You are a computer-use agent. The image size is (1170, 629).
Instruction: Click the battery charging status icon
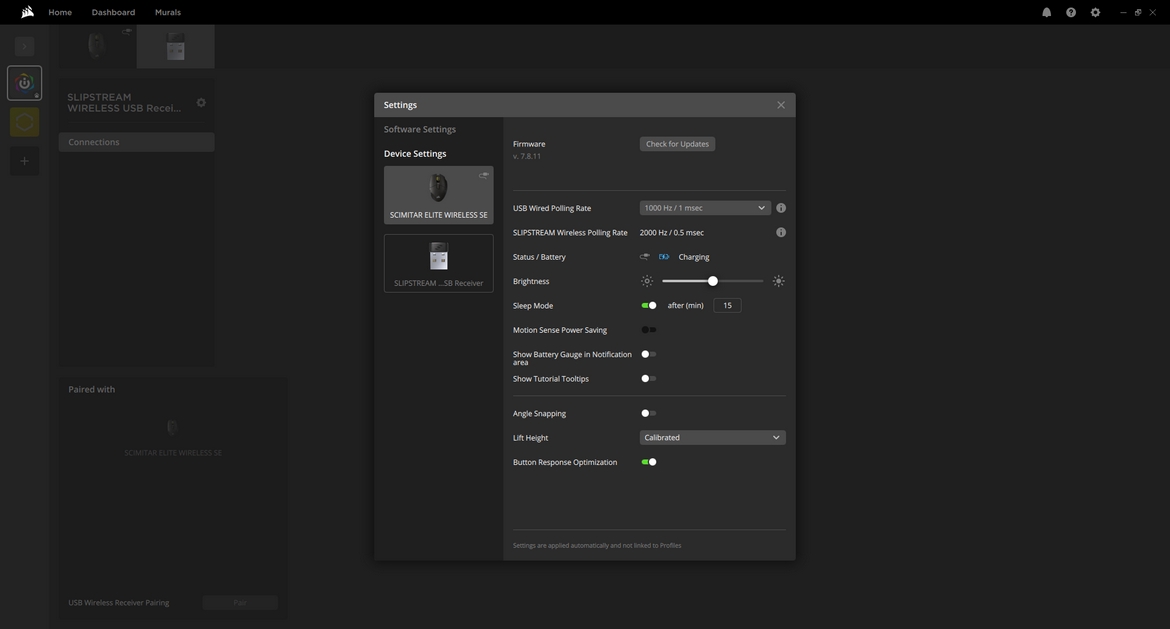coord(663,257)
